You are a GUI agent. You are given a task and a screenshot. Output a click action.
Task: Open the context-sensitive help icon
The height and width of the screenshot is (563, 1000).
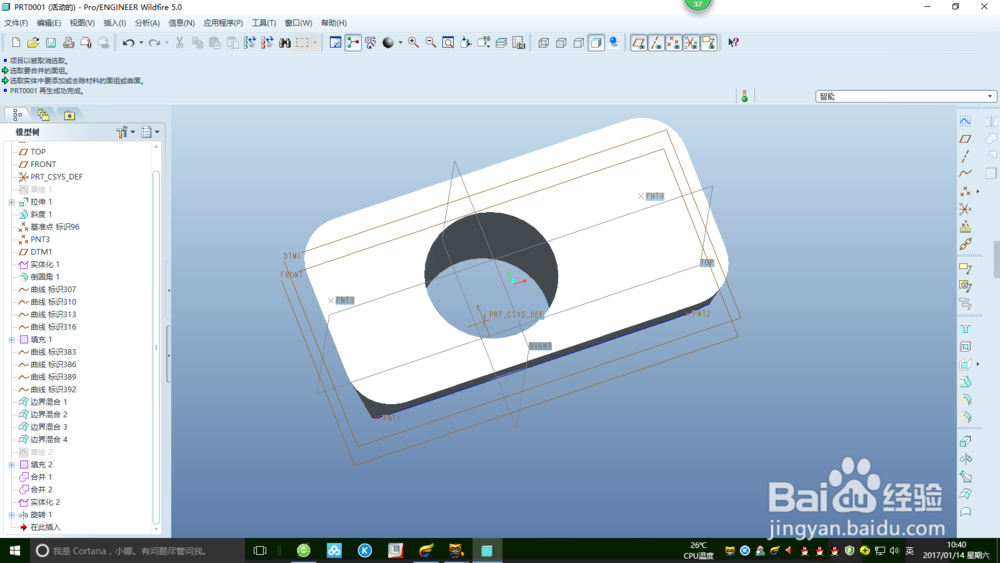click(733, 43)
